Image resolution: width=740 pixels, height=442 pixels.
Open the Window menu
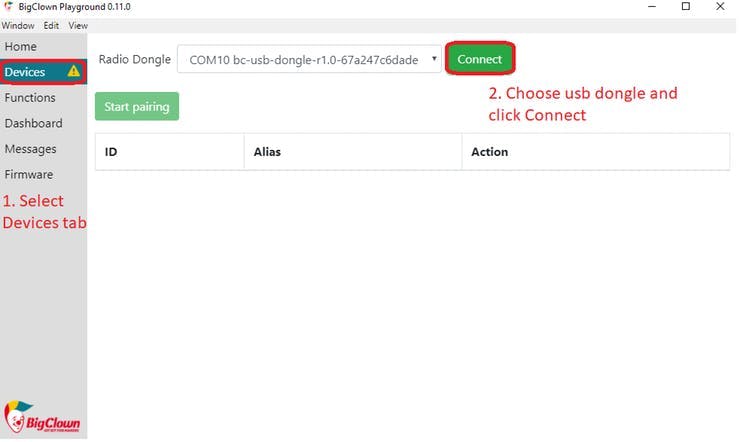click(x=17, y=25)
